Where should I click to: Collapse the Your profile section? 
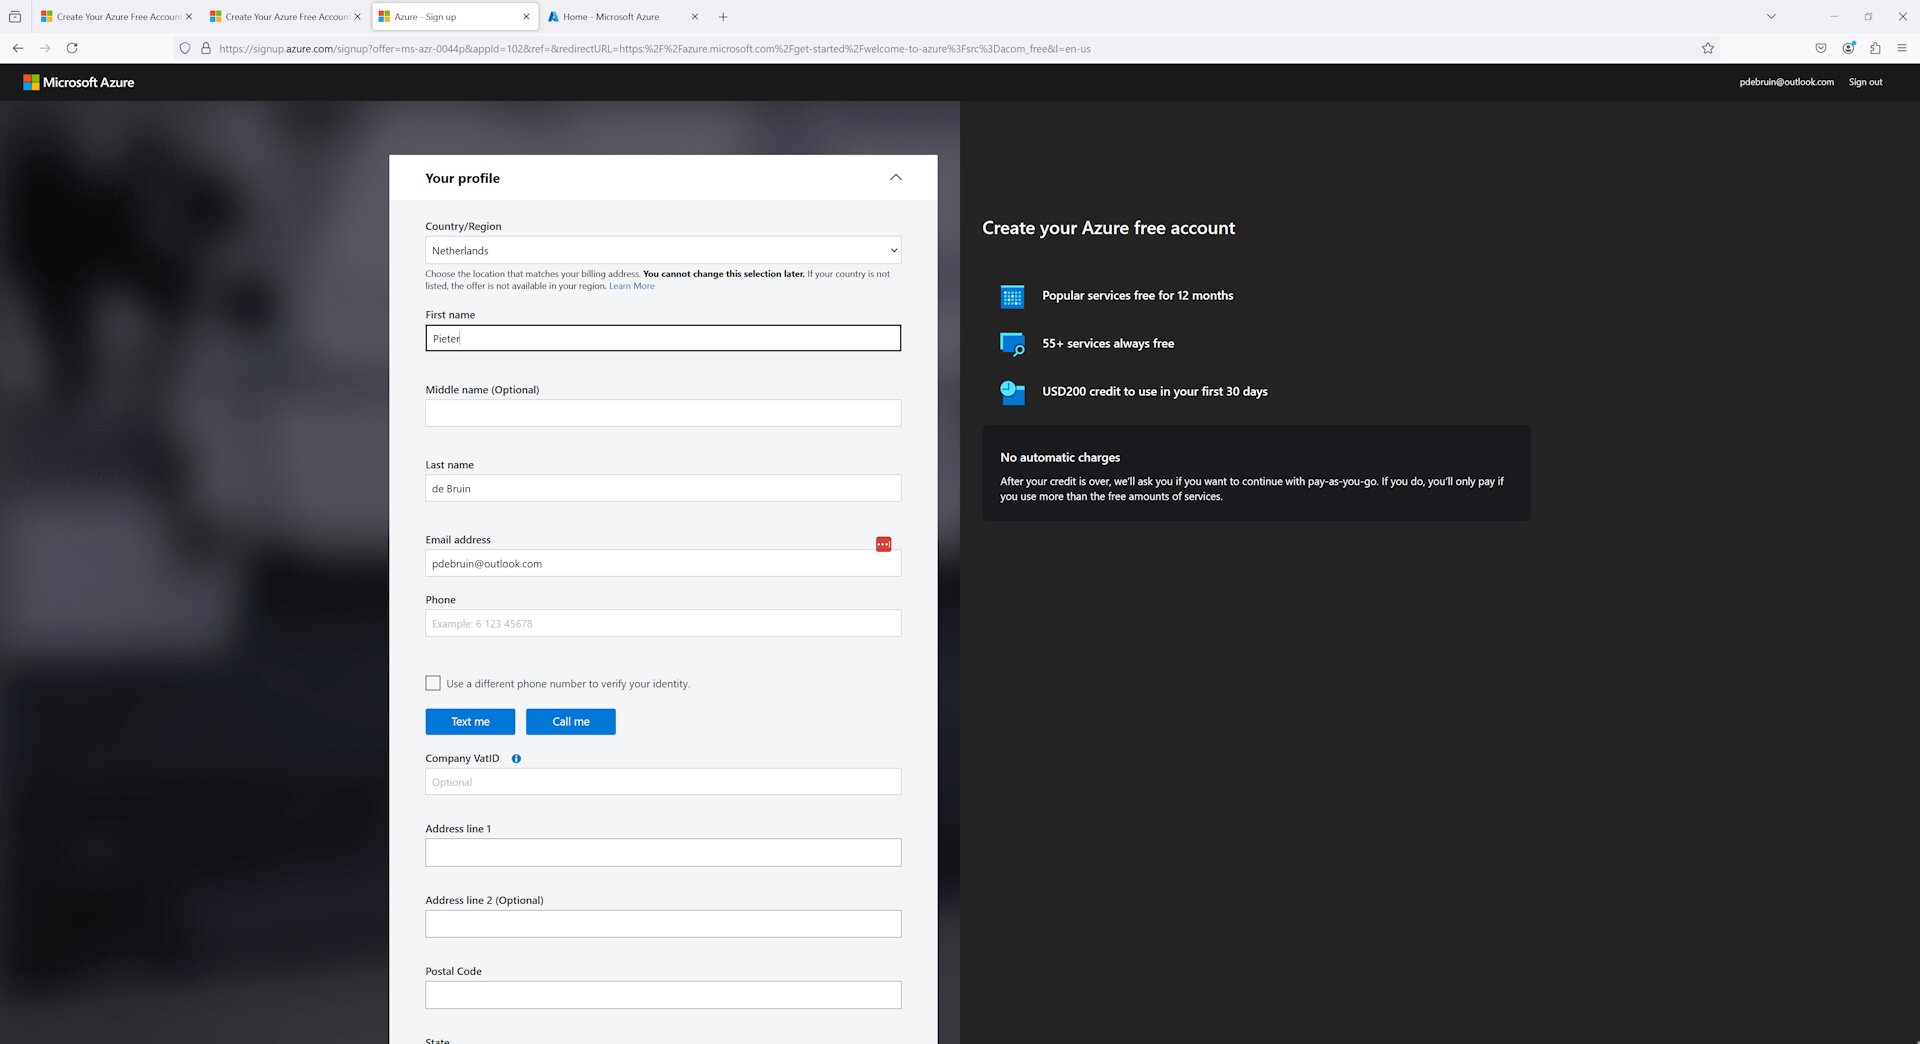pyautogui.click(x=895, y=177)
